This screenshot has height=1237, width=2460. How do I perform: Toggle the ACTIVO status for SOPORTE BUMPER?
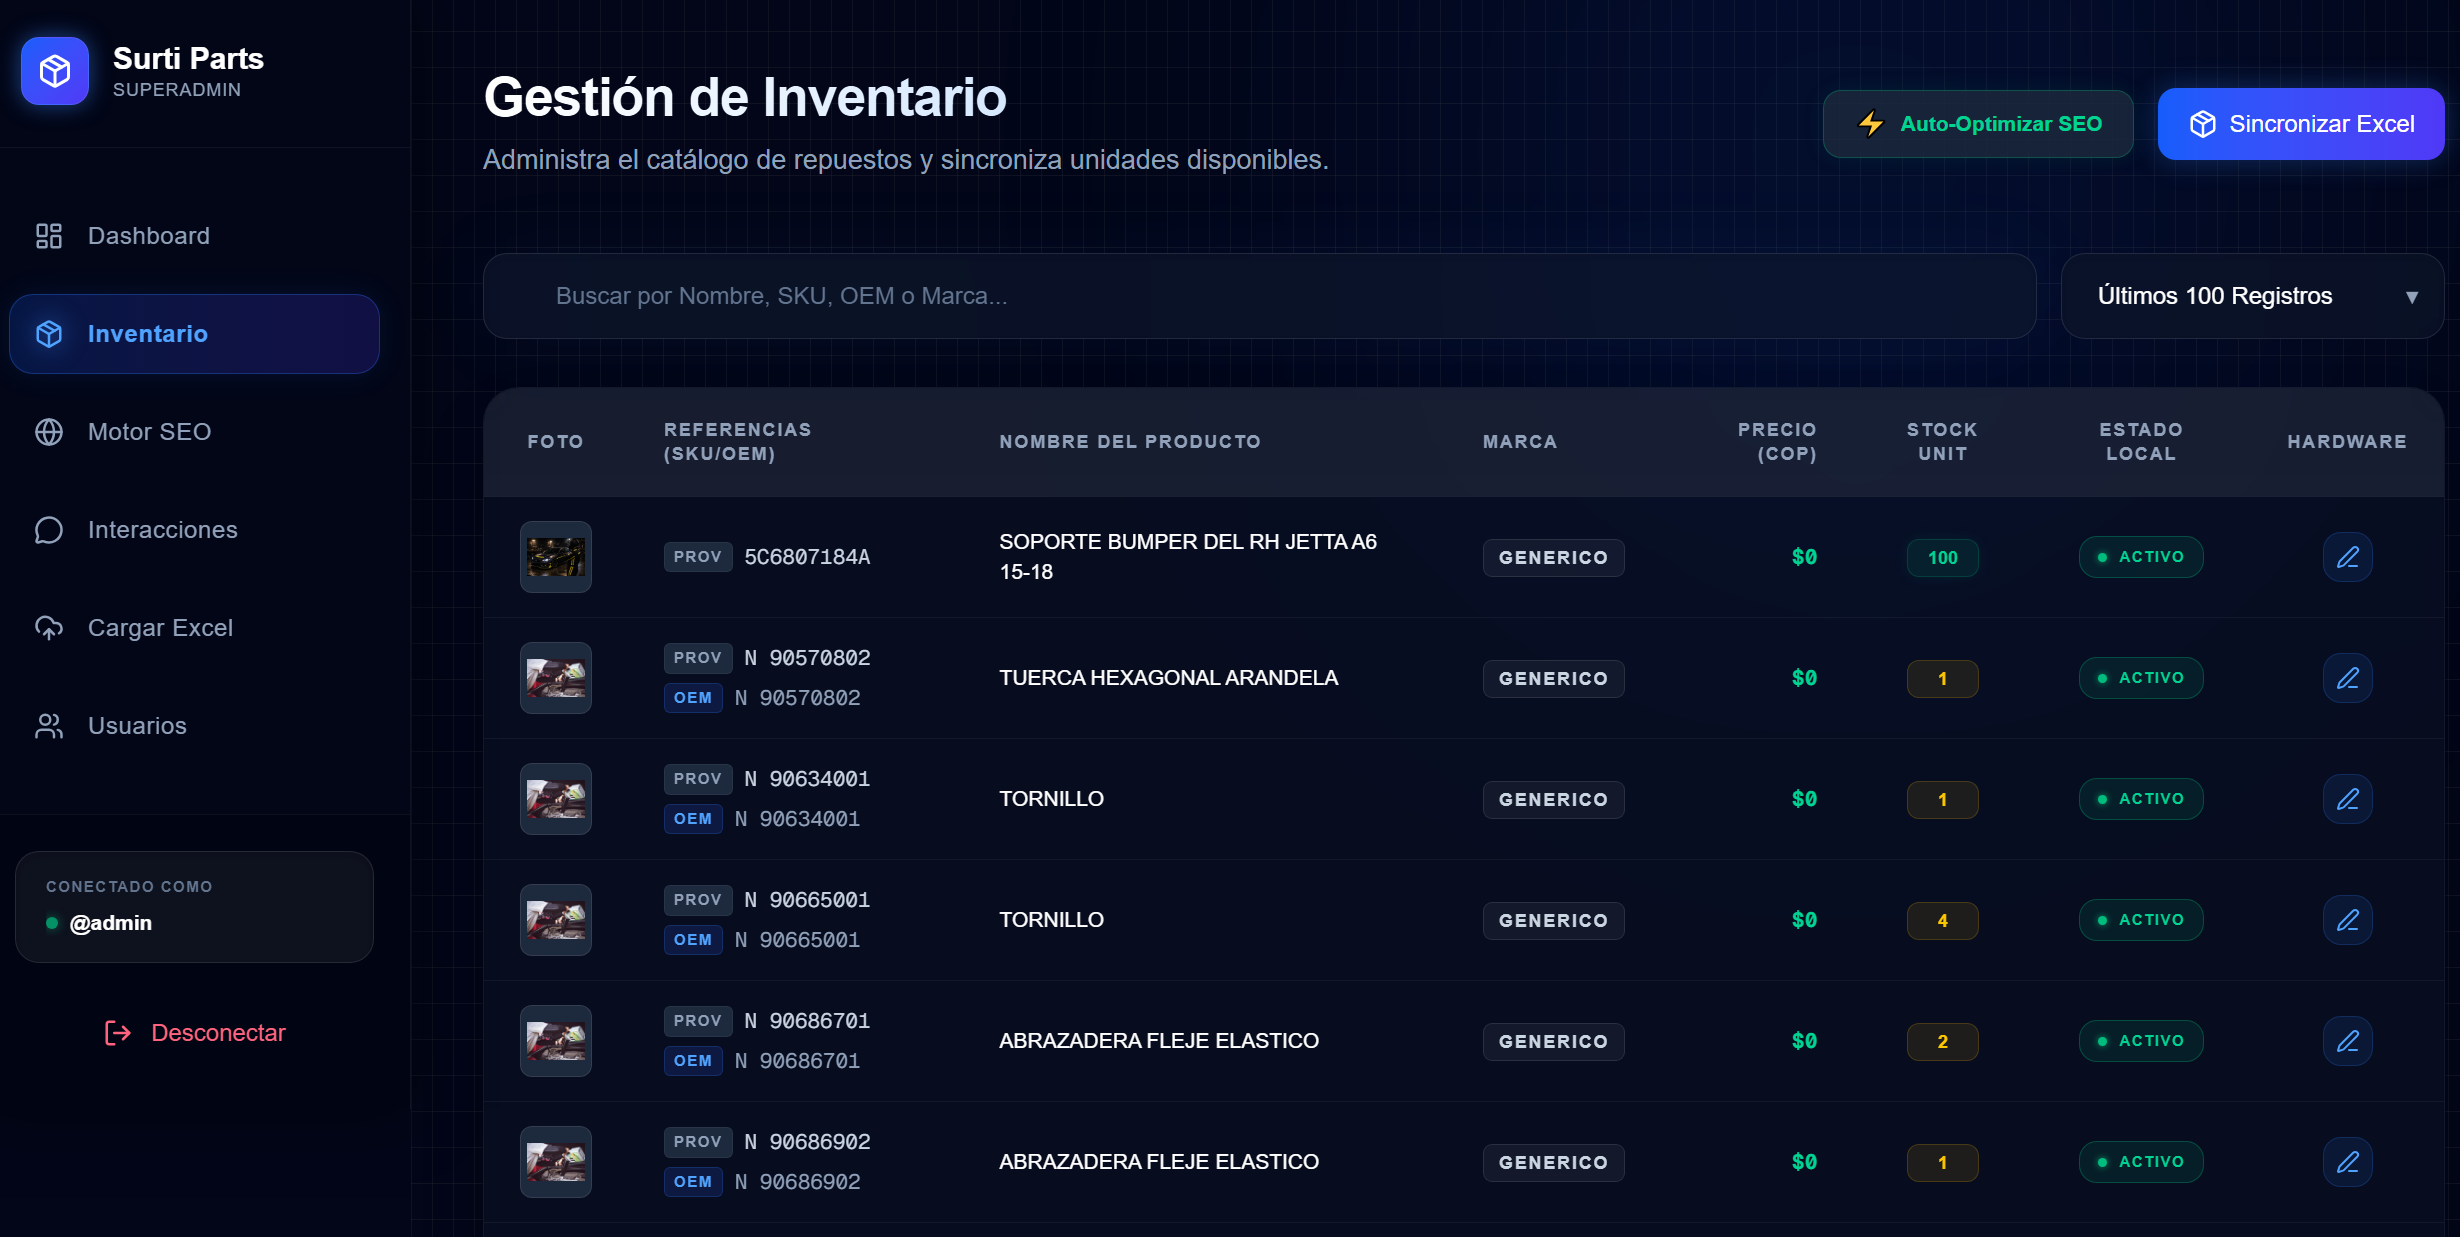(x=2140, y=557)
